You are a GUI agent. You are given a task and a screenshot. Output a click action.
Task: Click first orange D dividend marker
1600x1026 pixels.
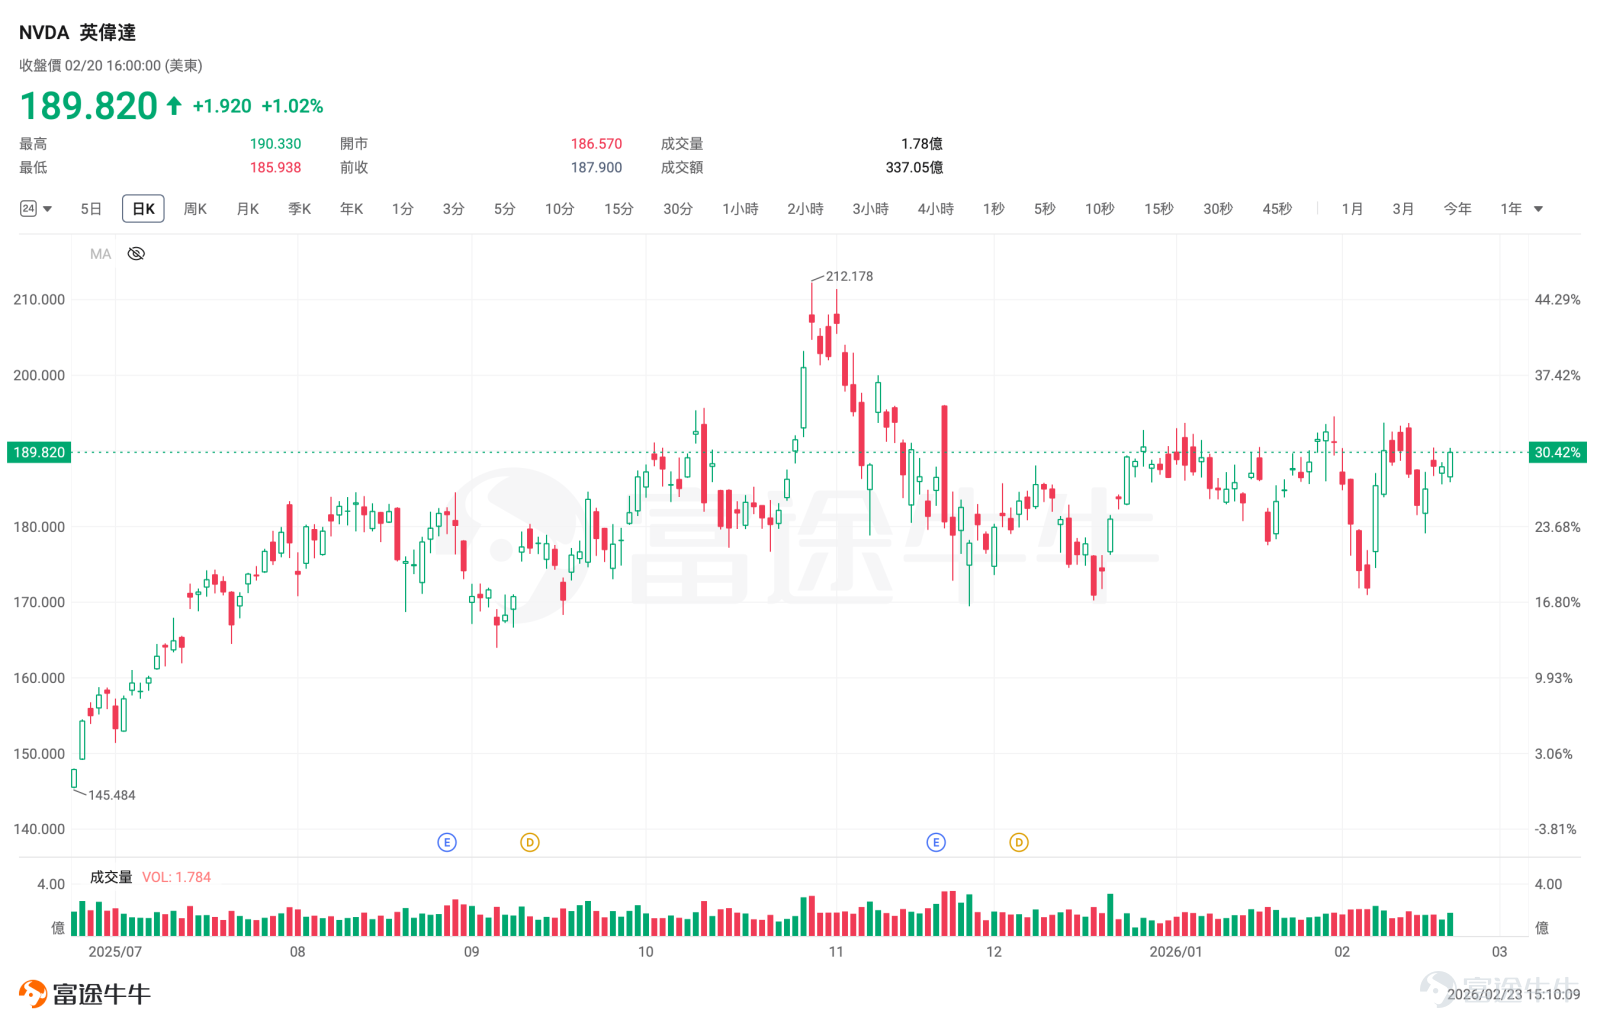pyautogui.click(x=530, y=842)
